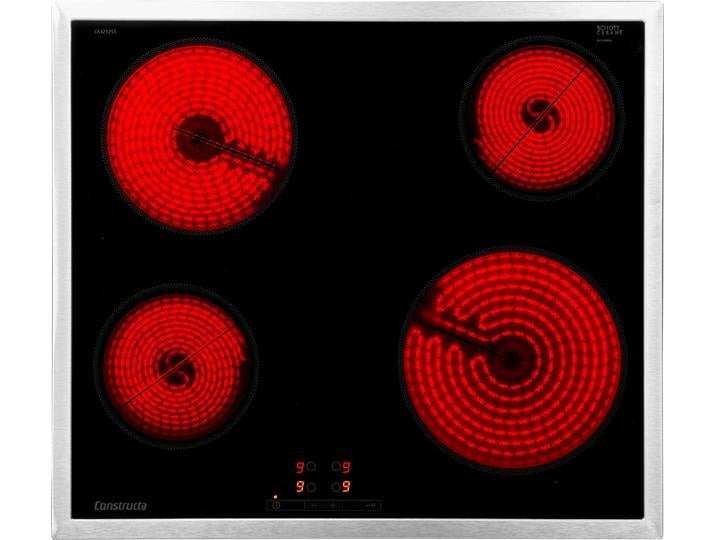Tap the power indicator light above power key
Image resolution: width=716 pixels, height=540 pixels.
(x=275, y=497)
